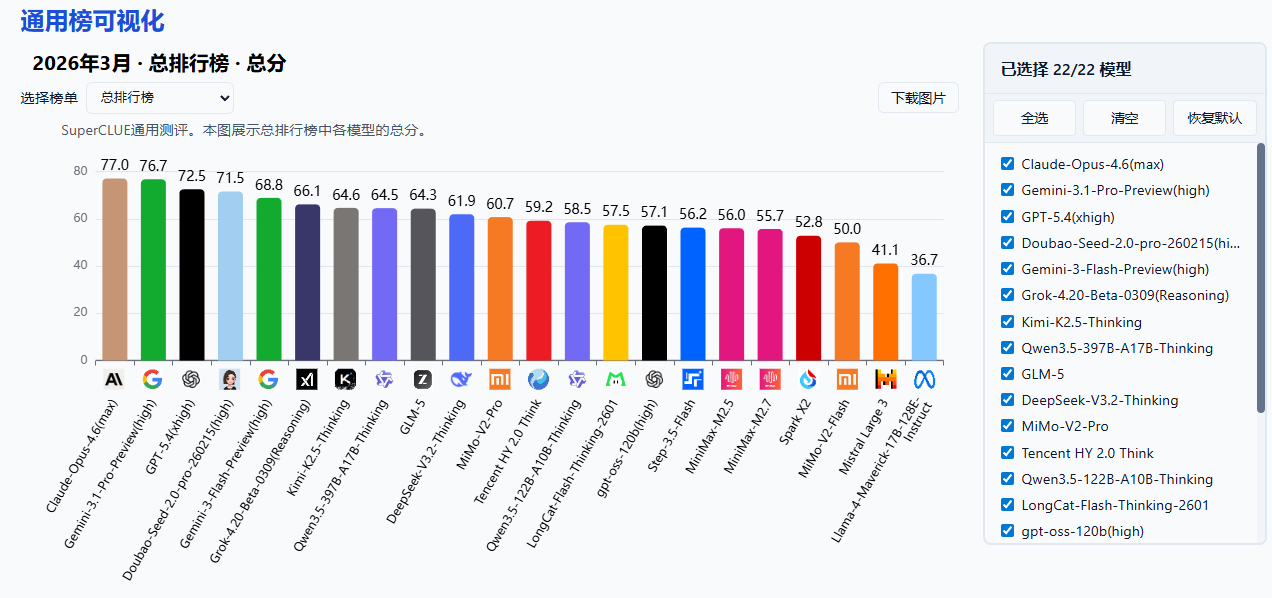Screen dimensions: 1272x598
Task: Click the 恢复默认 restore defaults button
Action: [x=1214, y=118]
